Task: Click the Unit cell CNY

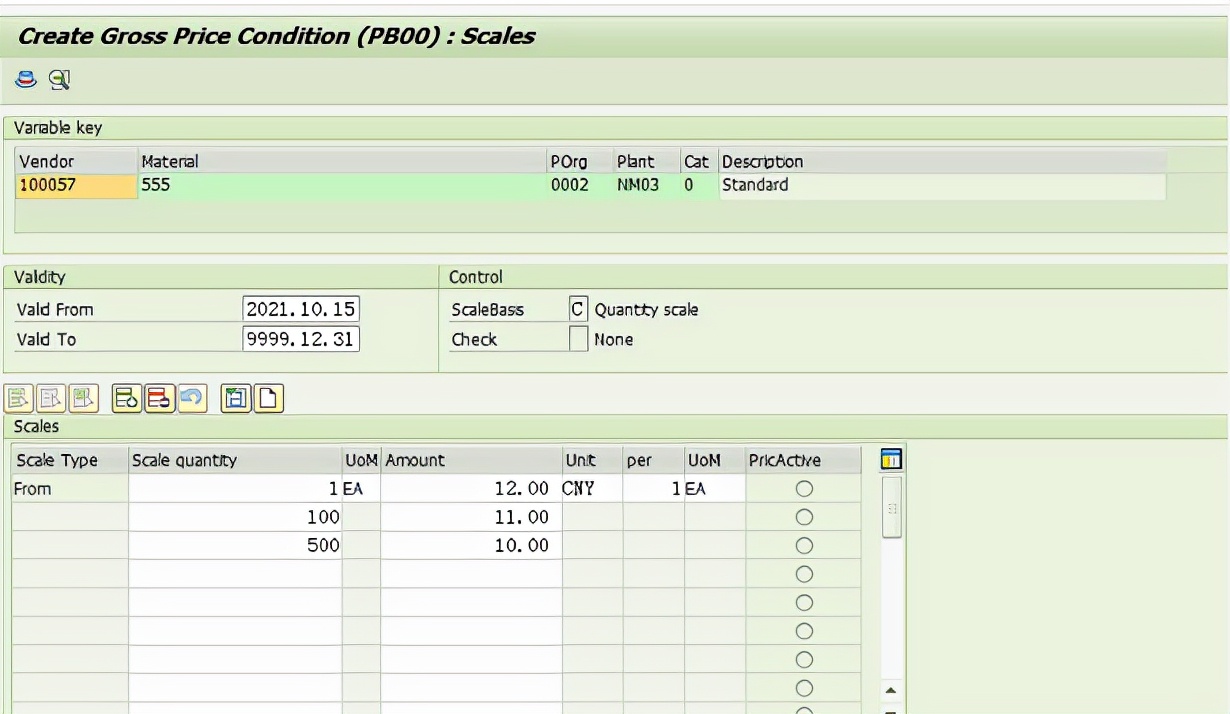Action: click(x=592, y=489)
